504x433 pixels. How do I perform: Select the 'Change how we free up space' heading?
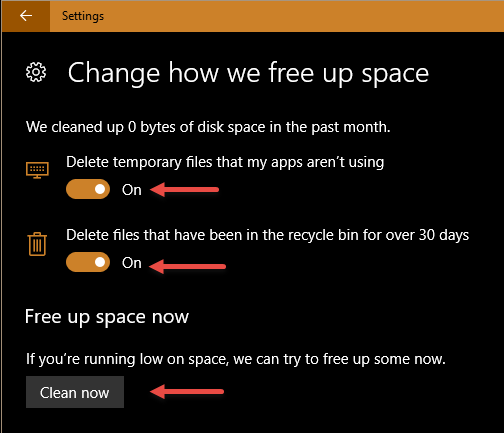[248, 73]
